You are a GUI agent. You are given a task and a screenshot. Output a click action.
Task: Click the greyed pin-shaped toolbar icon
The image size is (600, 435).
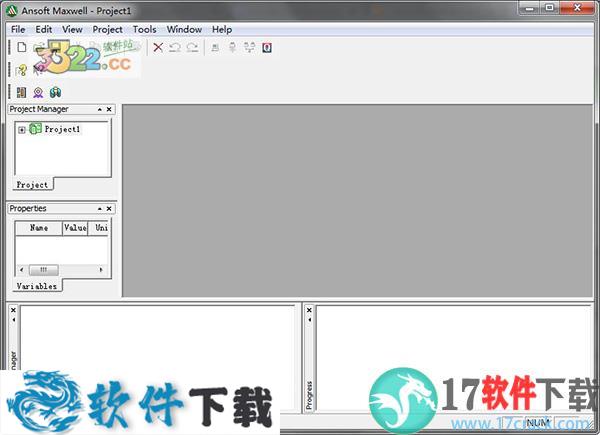pos(232,47)
